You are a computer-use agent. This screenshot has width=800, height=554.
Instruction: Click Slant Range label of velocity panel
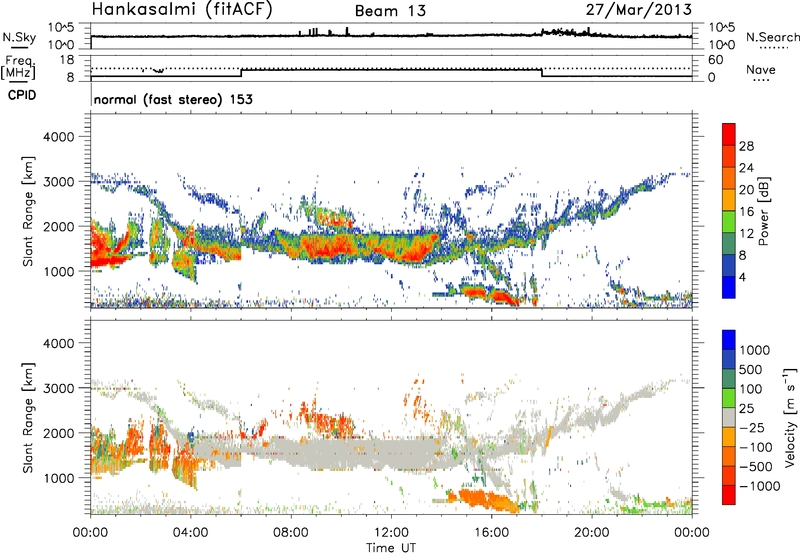coord(28,417)
